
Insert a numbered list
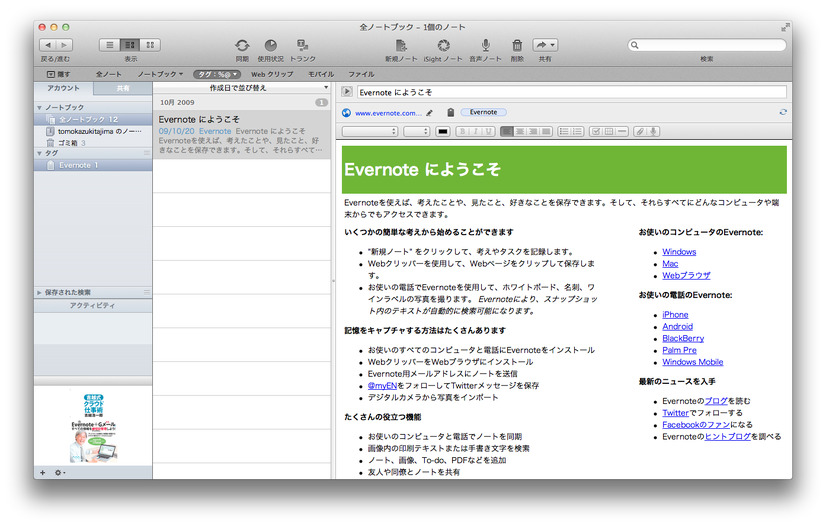577,132
